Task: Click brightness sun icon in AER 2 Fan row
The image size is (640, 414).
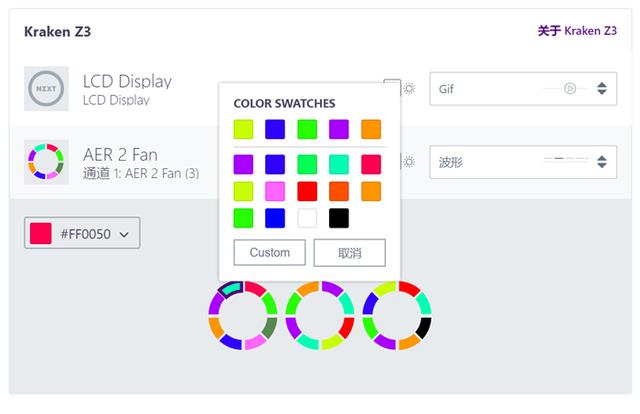Action: click(x=409, y=162)
